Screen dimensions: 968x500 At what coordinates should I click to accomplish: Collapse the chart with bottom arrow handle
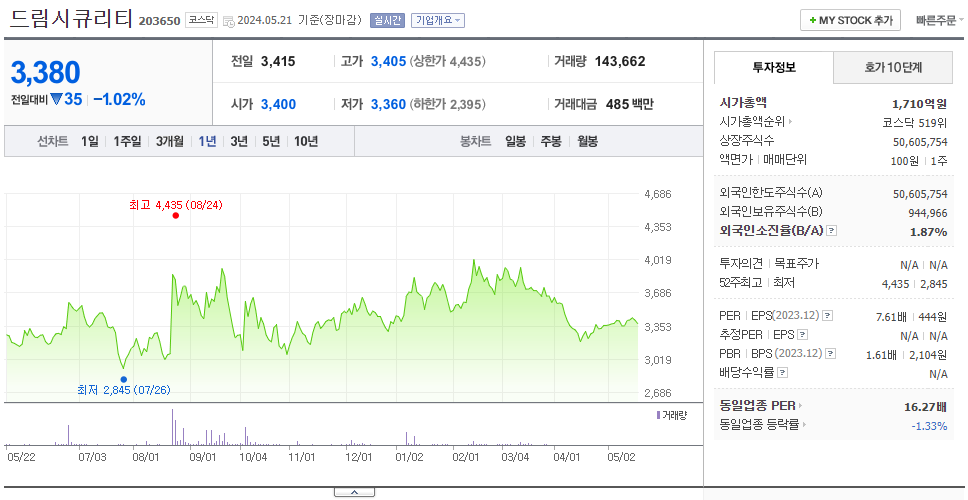(354, 493)
